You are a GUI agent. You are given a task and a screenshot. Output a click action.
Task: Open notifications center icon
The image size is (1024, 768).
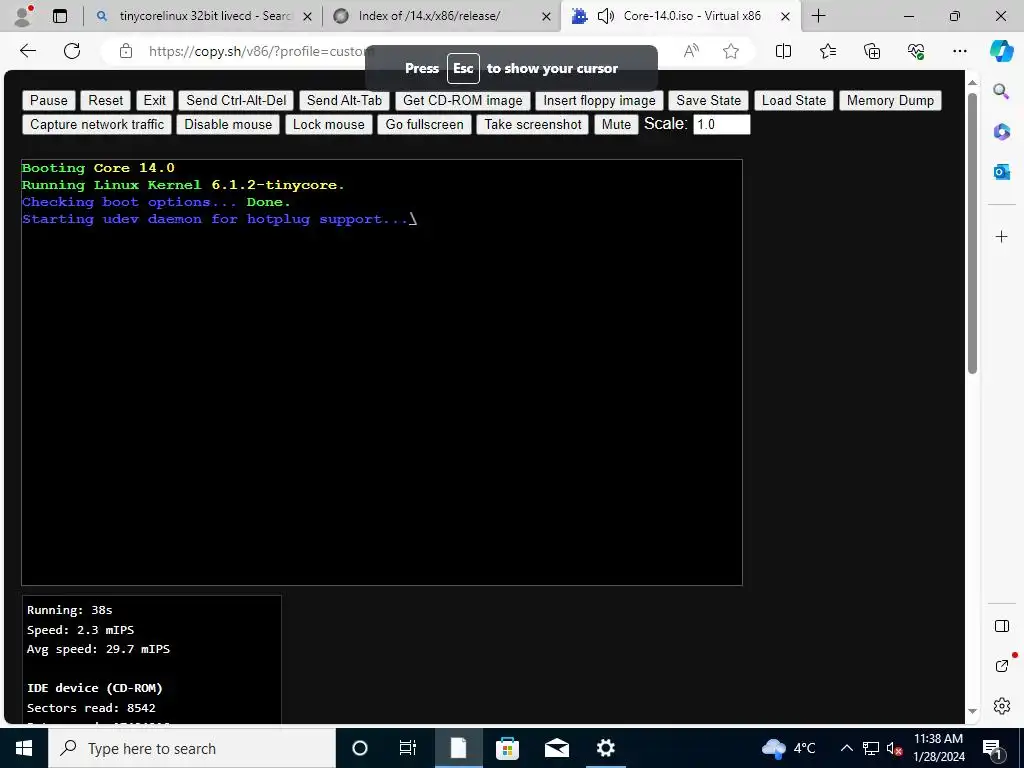click(x=991, y=748)
